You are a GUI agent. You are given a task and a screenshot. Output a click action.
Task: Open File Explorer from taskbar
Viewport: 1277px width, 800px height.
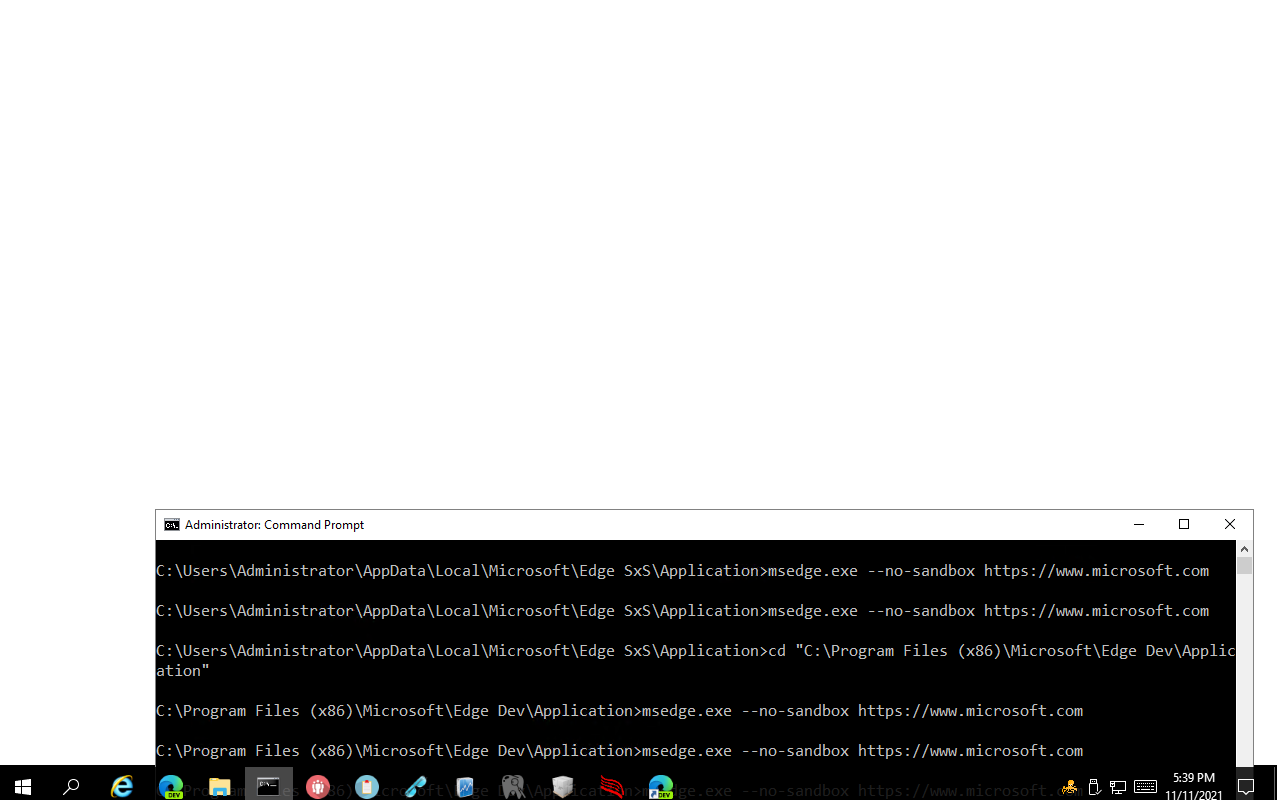click(x=220, y=787)
